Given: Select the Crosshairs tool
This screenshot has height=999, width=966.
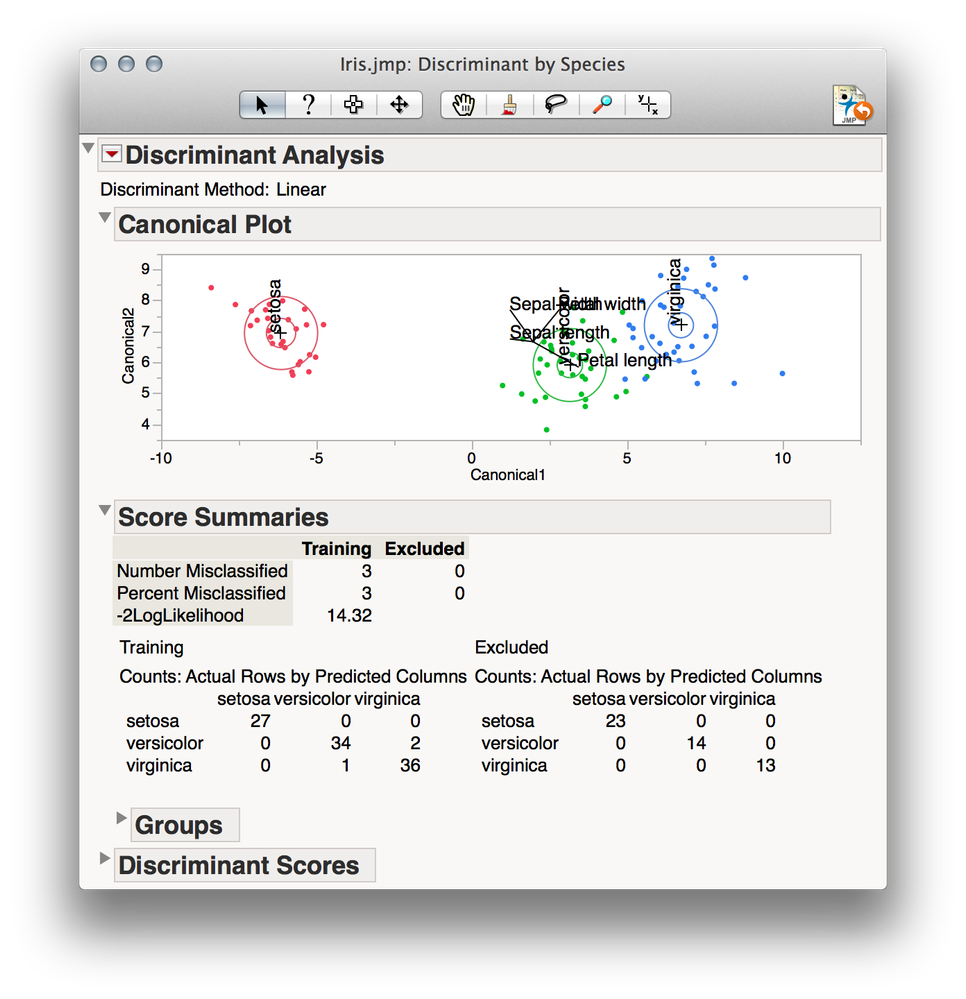Looking at the screenshot, I should coord(647,104).
